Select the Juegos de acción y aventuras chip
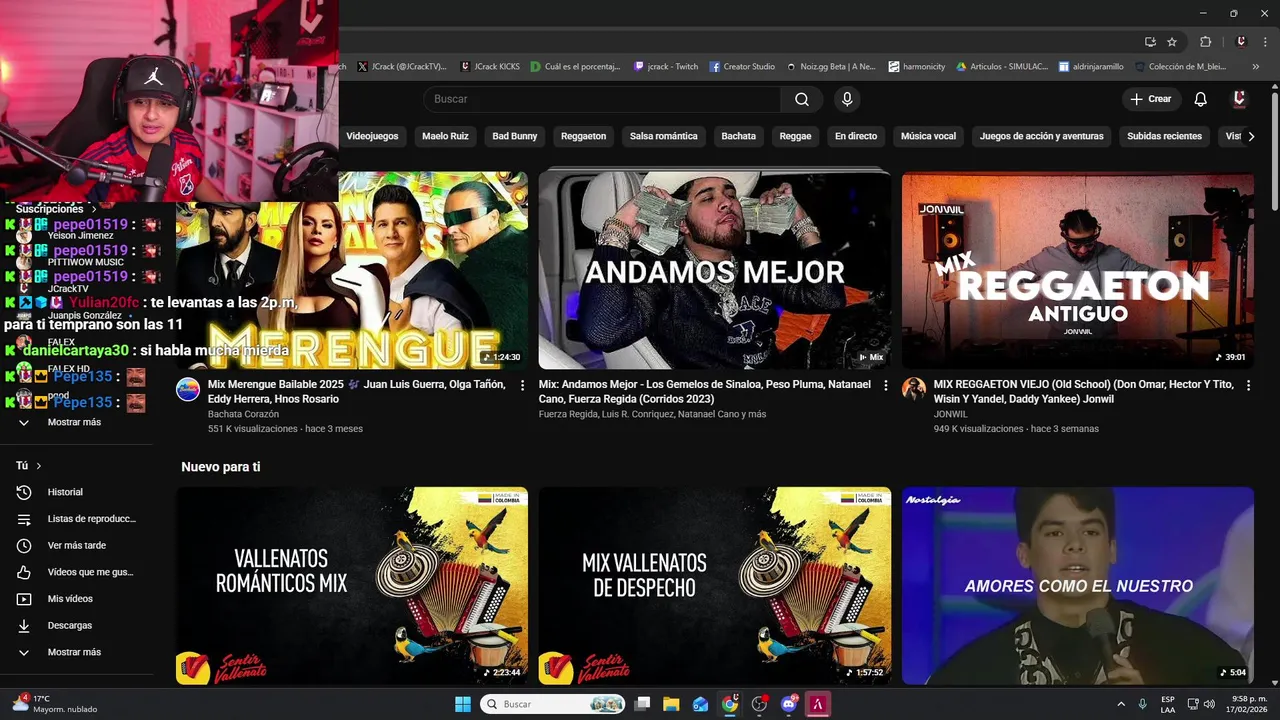 [1041, 136]
